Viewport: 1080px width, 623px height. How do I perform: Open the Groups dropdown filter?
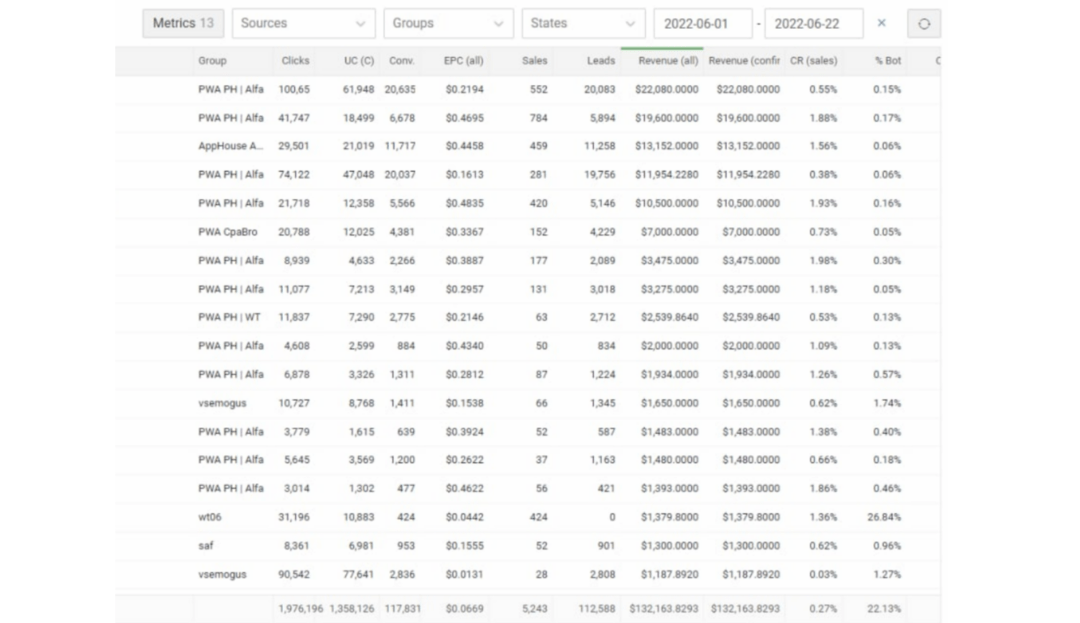tap(447, 23)
